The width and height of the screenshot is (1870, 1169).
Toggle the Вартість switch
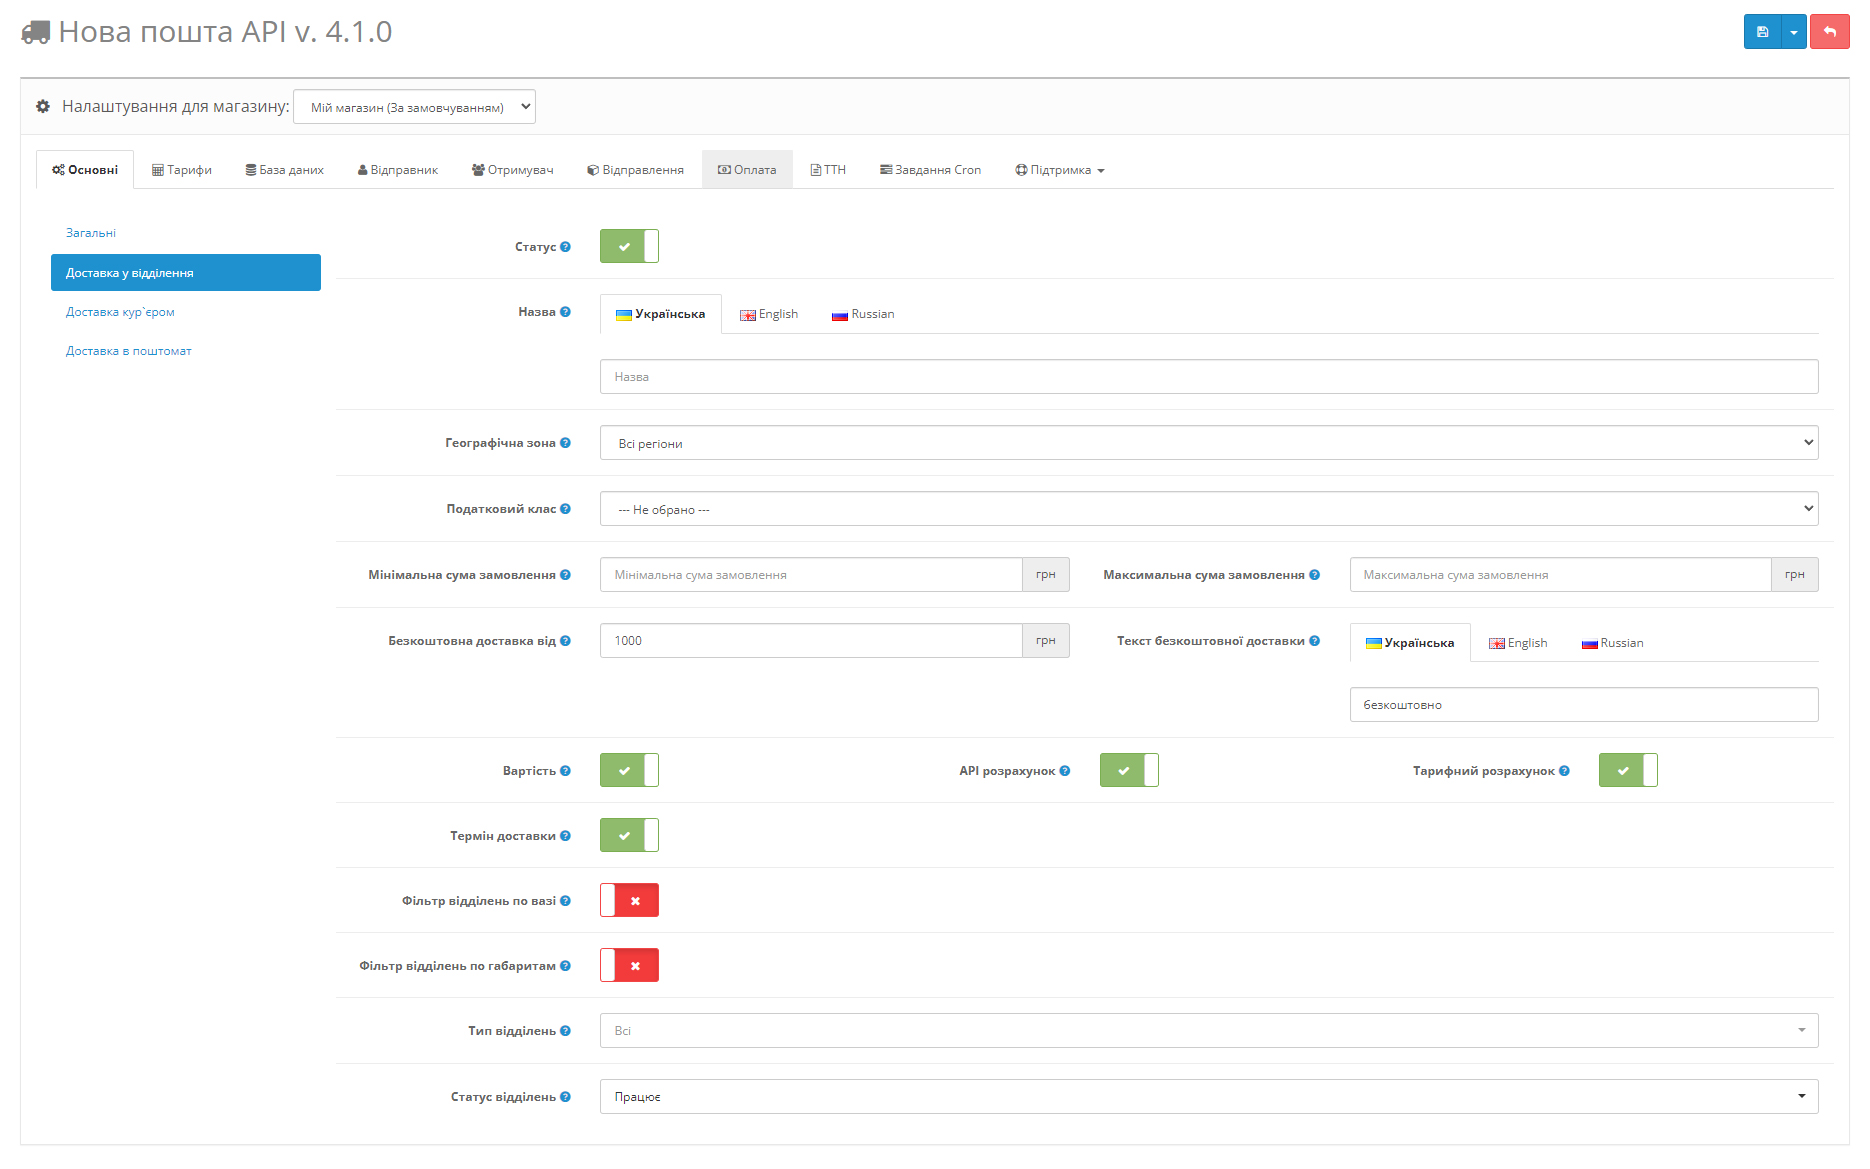click(x=629, y=770)
